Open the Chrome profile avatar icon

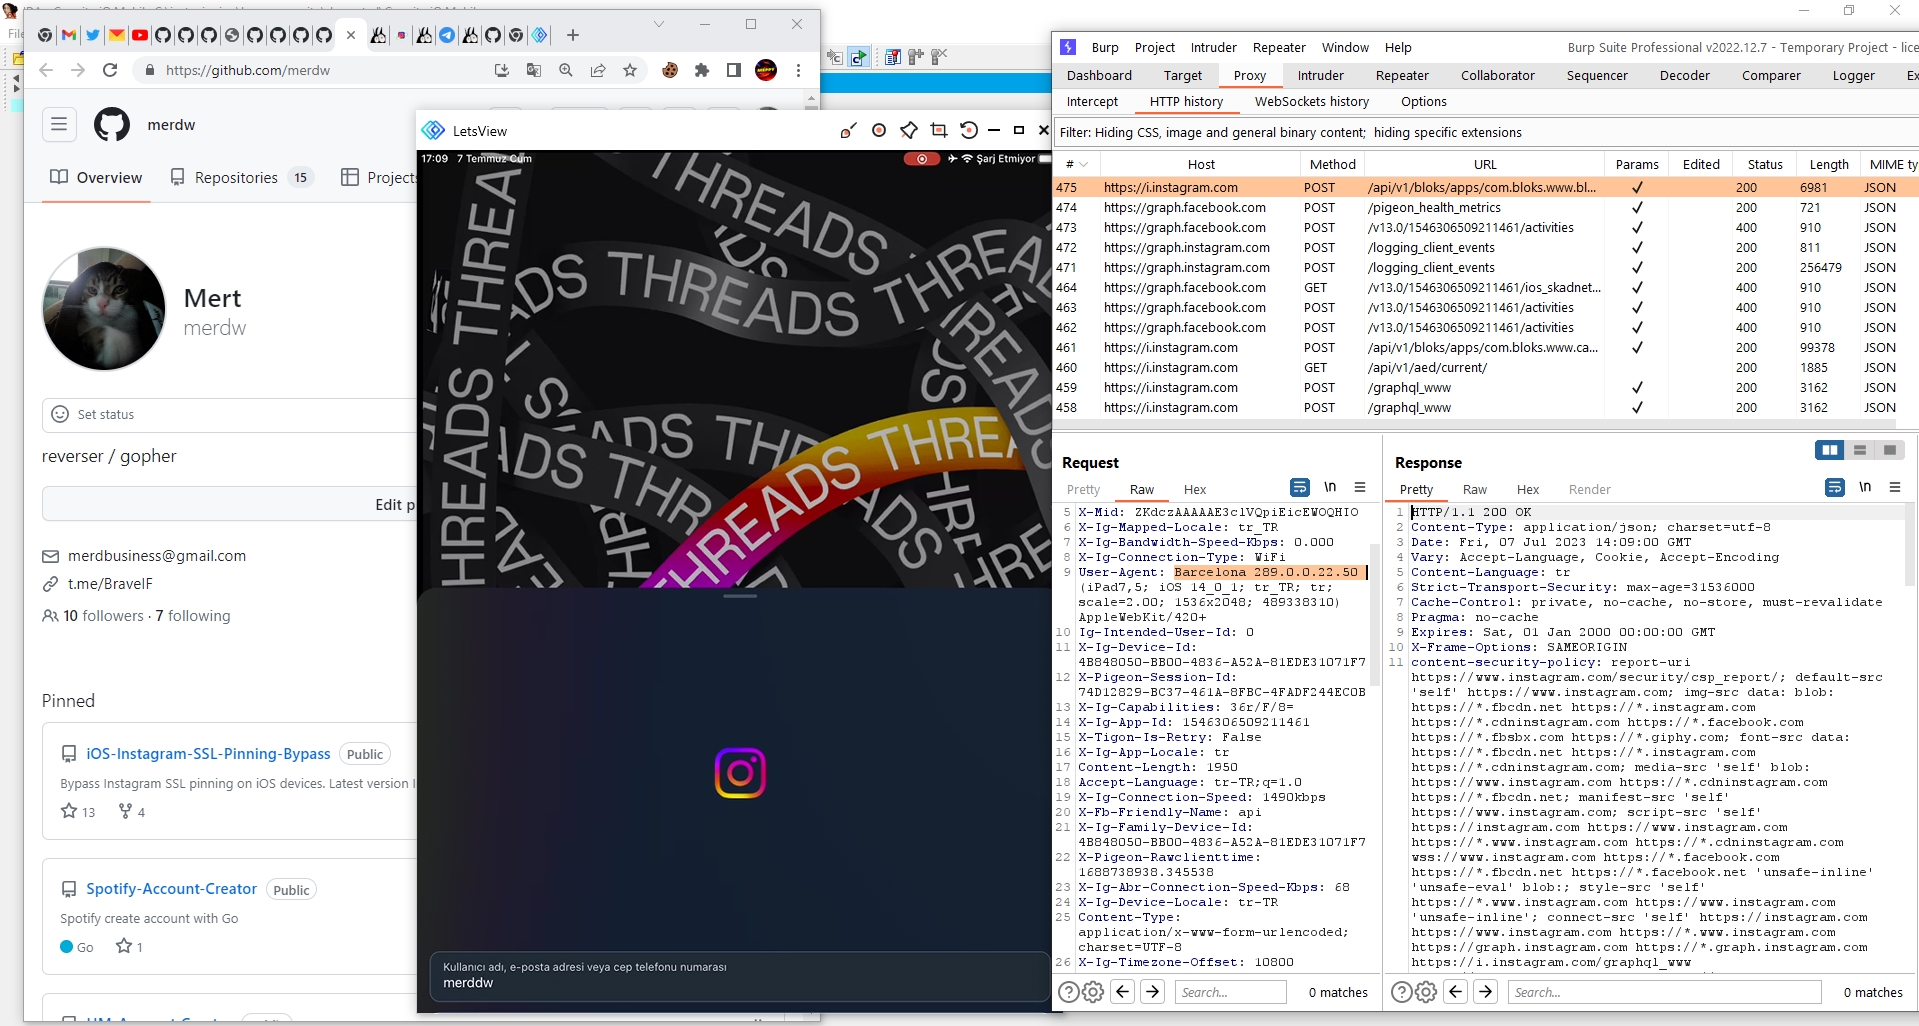coord(766,70)
